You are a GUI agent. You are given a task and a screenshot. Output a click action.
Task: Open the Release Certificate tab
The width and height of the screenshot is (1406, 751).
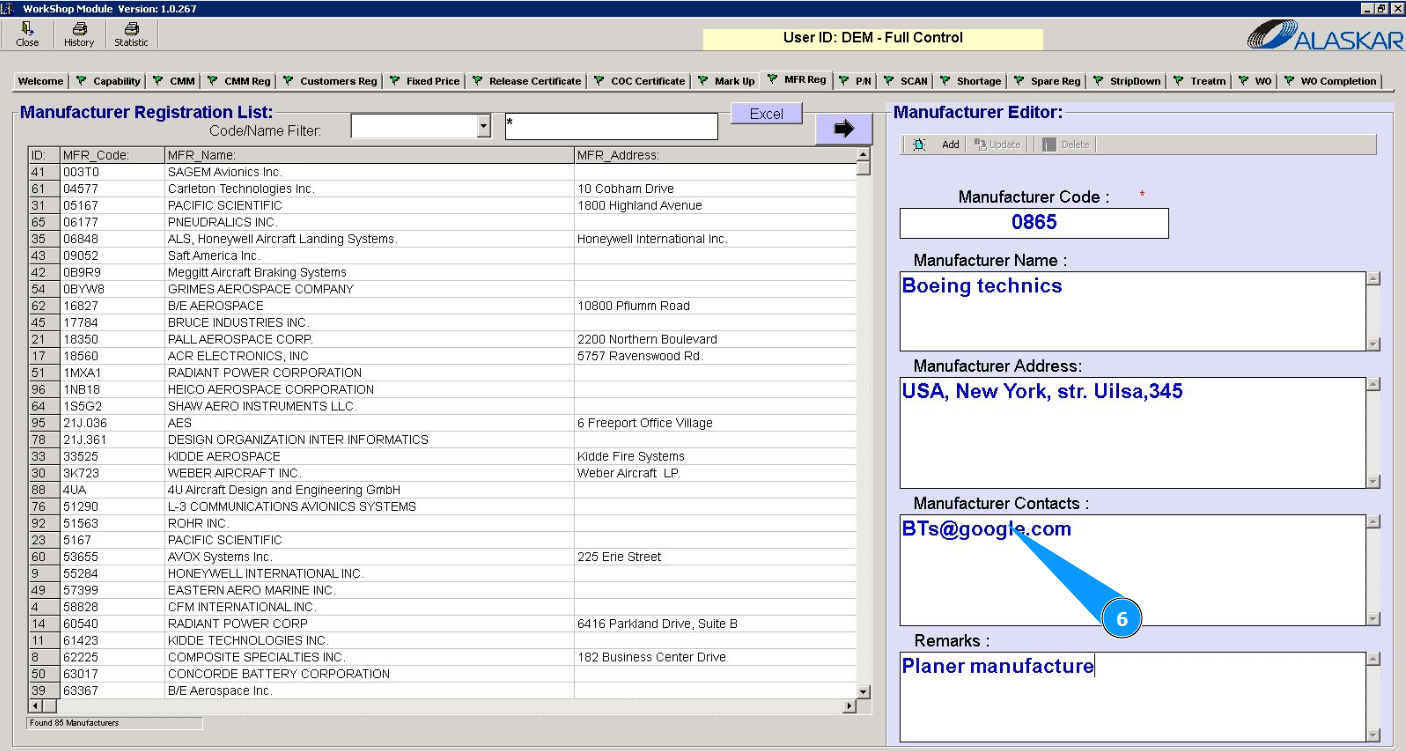tap(527, 81)
